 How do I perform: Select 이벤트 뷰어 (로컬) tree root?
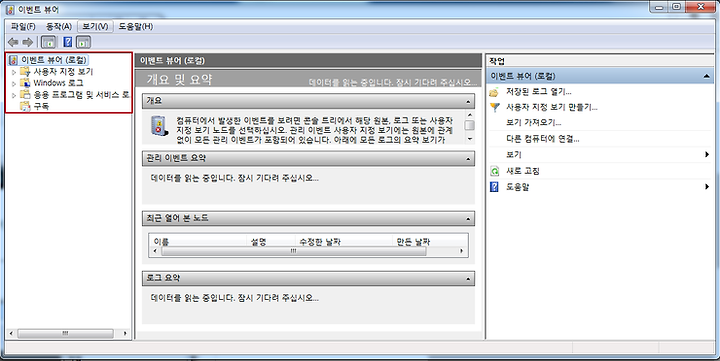coord(53,60)
